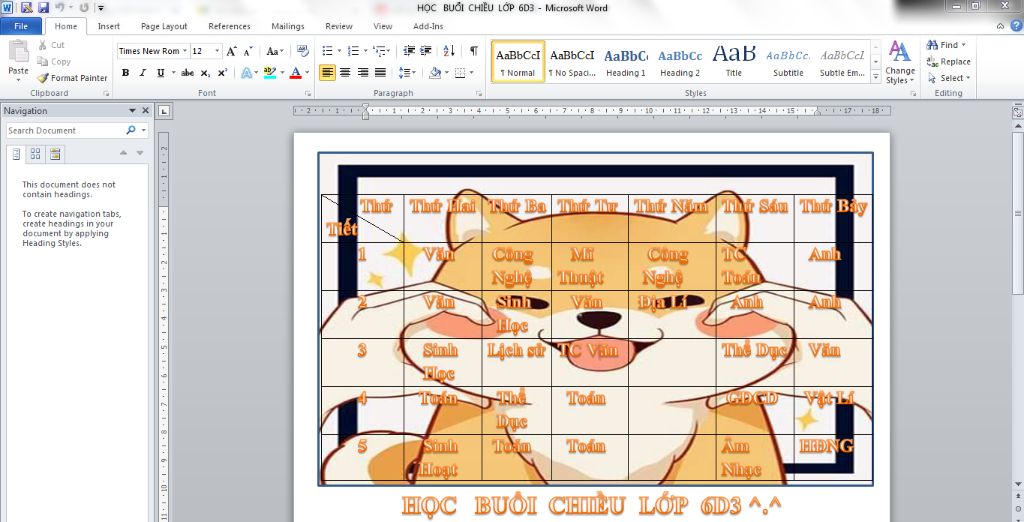The width and height of the screenshot is (1024, 522).
Task: Click the Copy icon
Action: click(x=42, y=61)
